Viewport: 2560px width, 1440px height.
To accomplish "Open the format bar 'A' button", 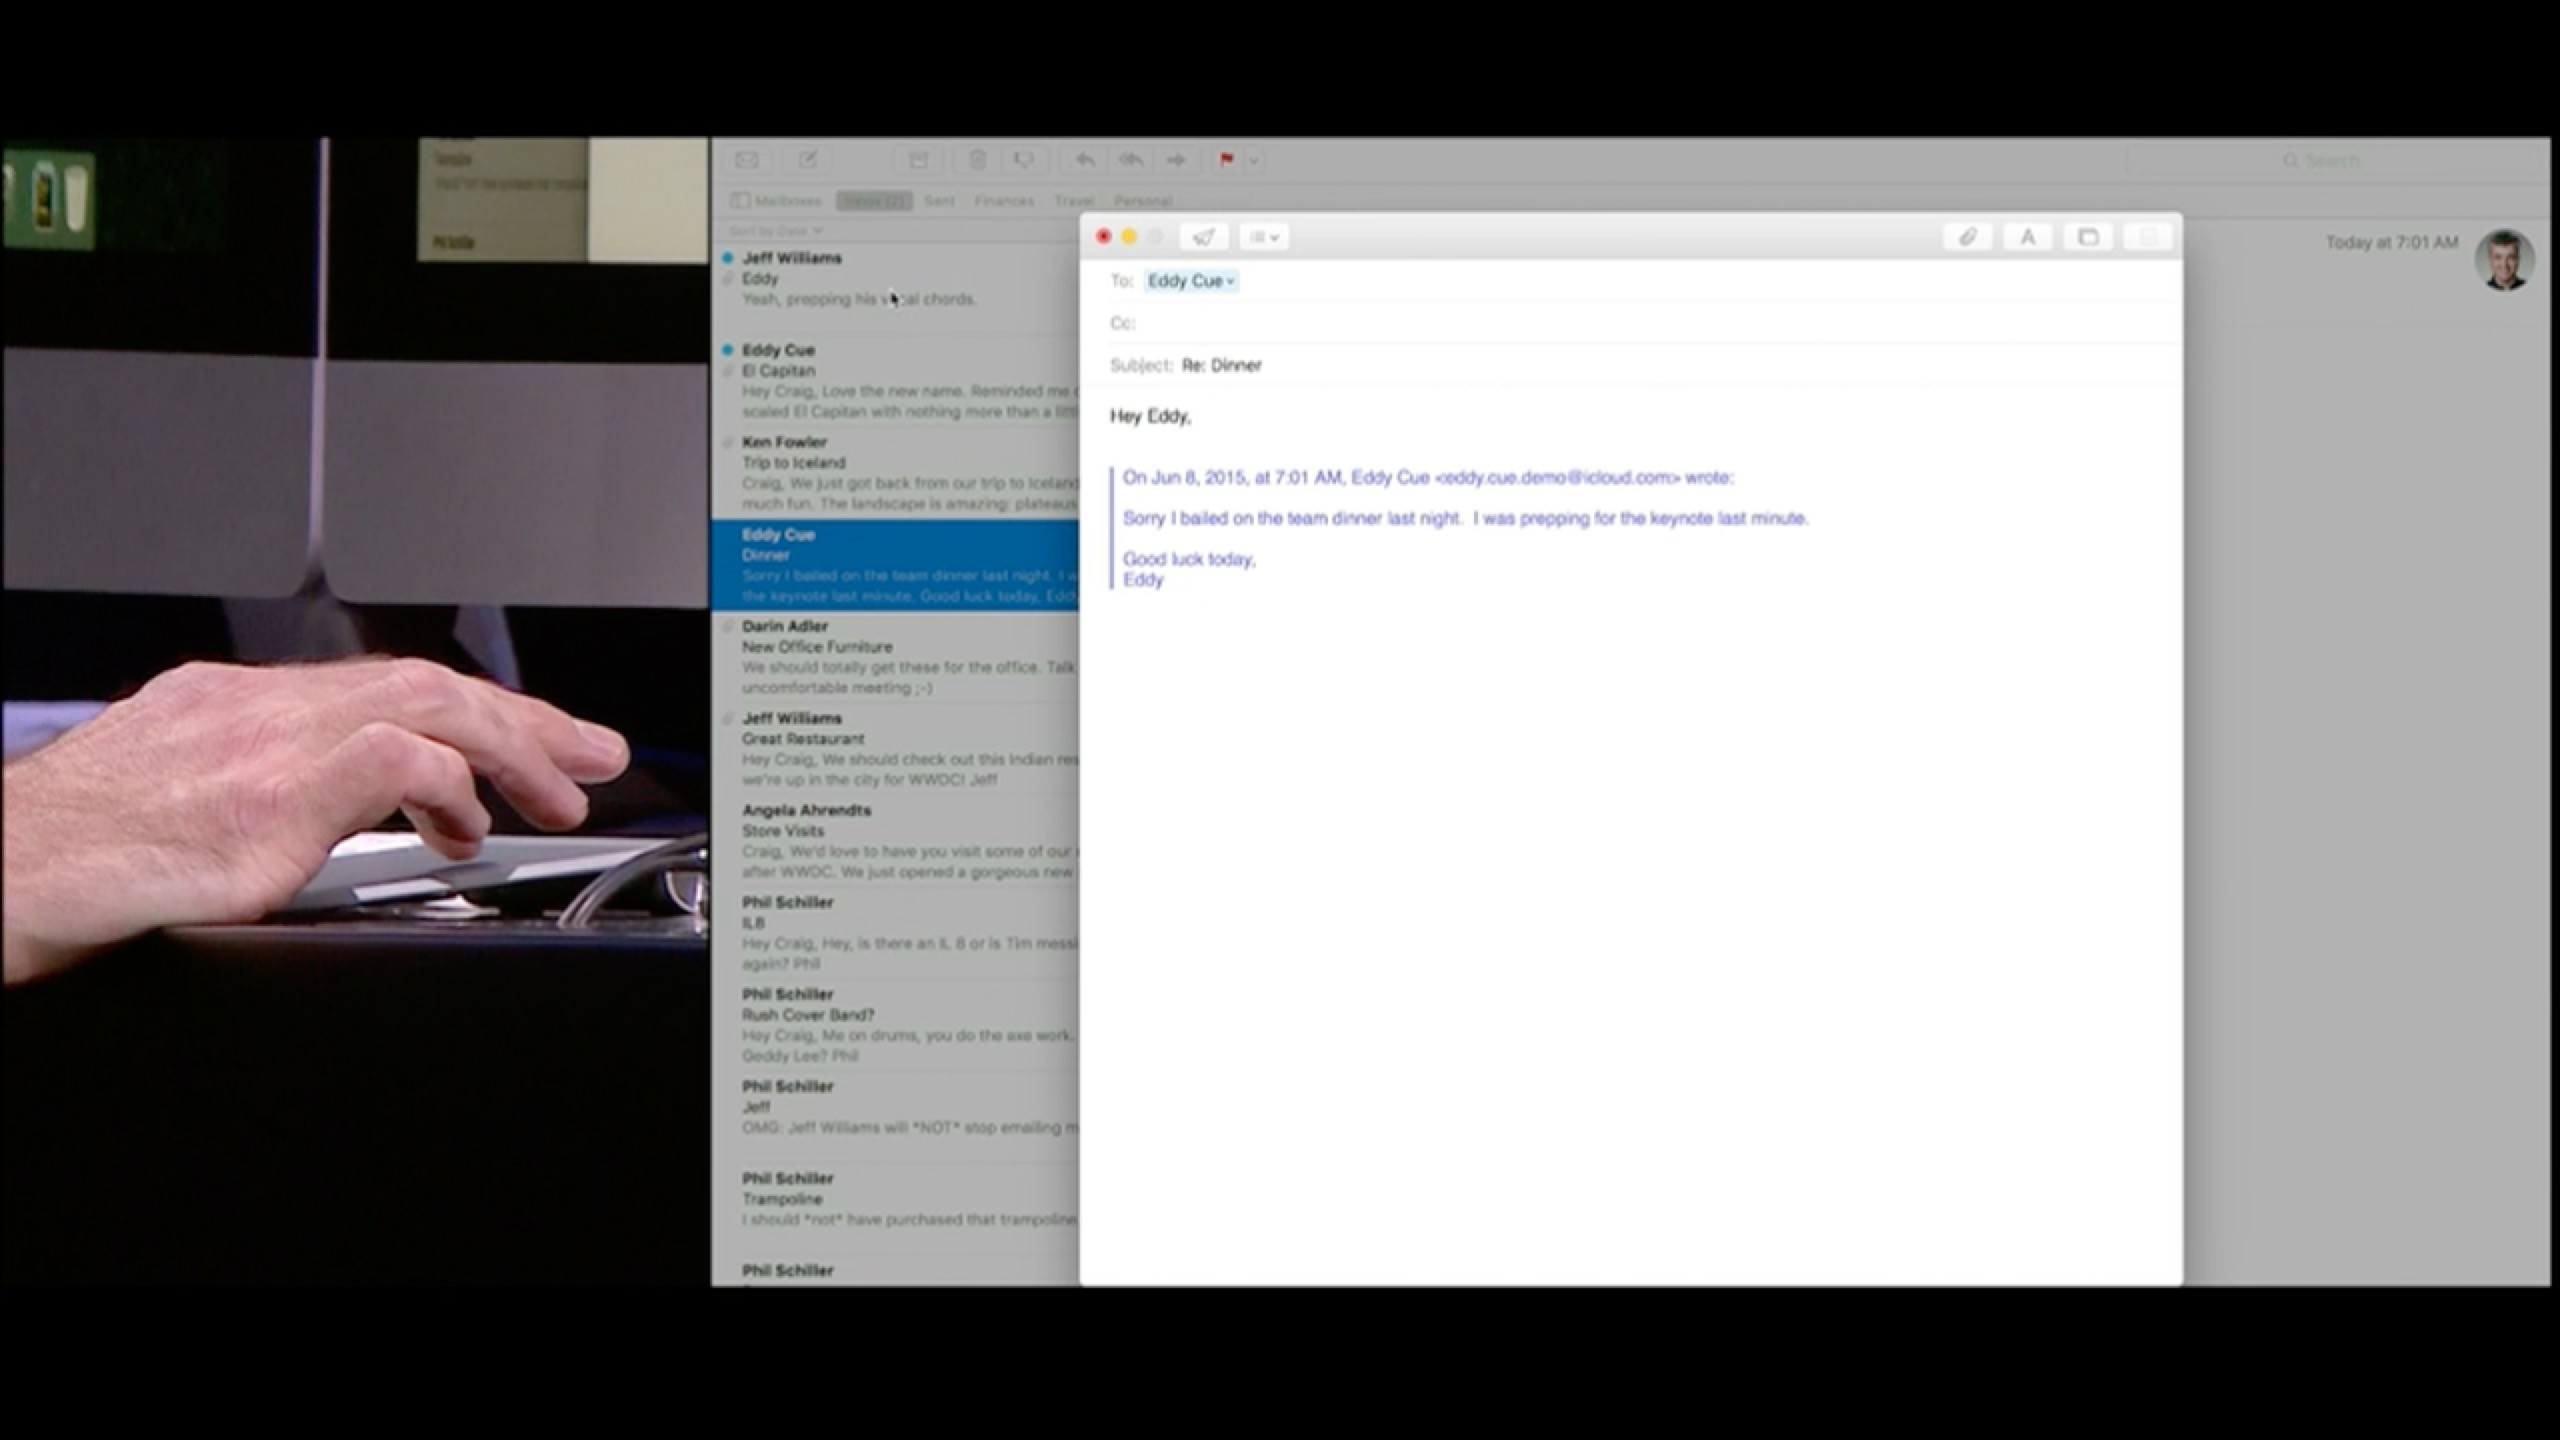I will click(2027, 237).
